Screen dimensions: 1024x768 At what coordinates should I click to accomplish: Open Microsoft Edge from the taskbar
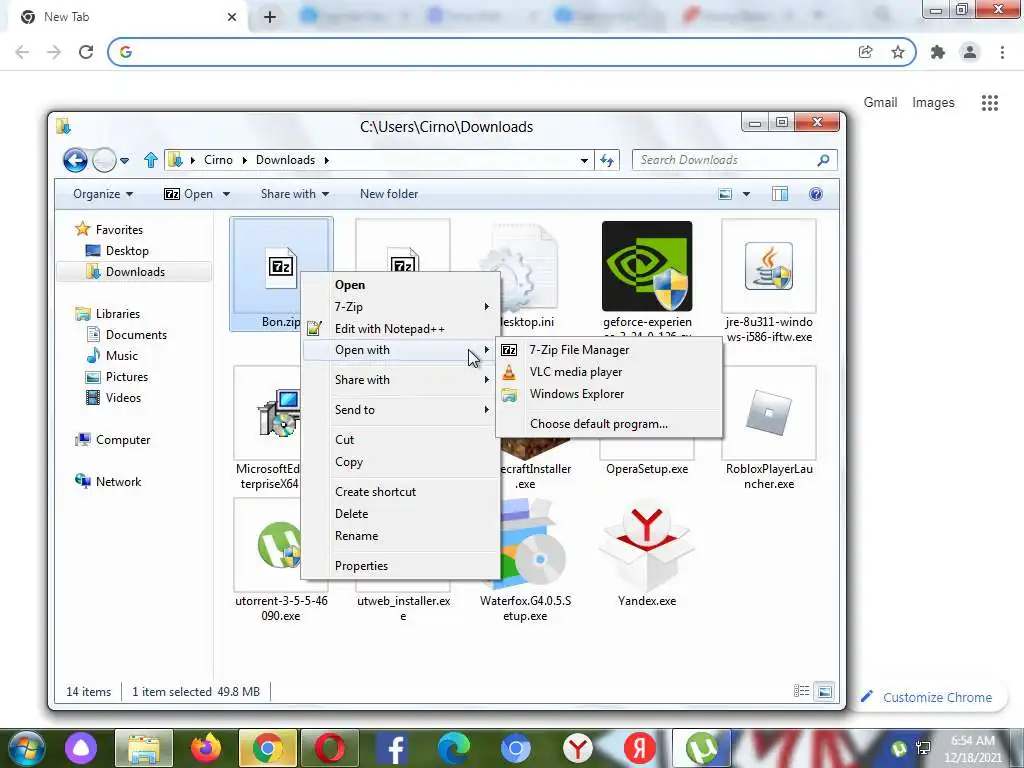click(x=453, y=748)
